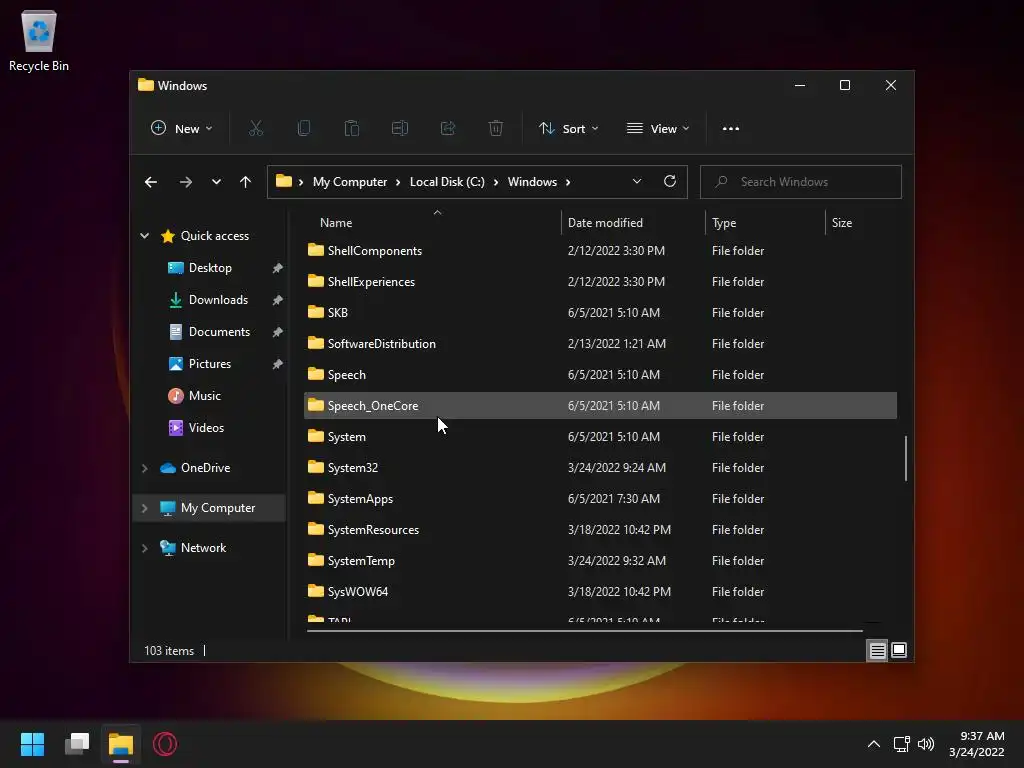This screenshot has height=768, width=1024.
Task: Select the Speech folder row
Action: 600,375
